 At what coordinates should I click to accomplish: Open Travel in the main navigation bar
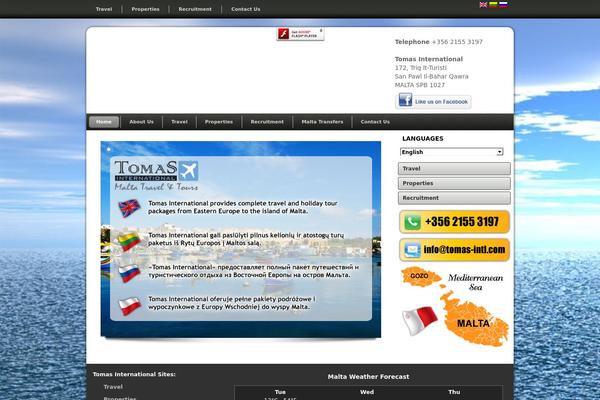click(179, 122)
